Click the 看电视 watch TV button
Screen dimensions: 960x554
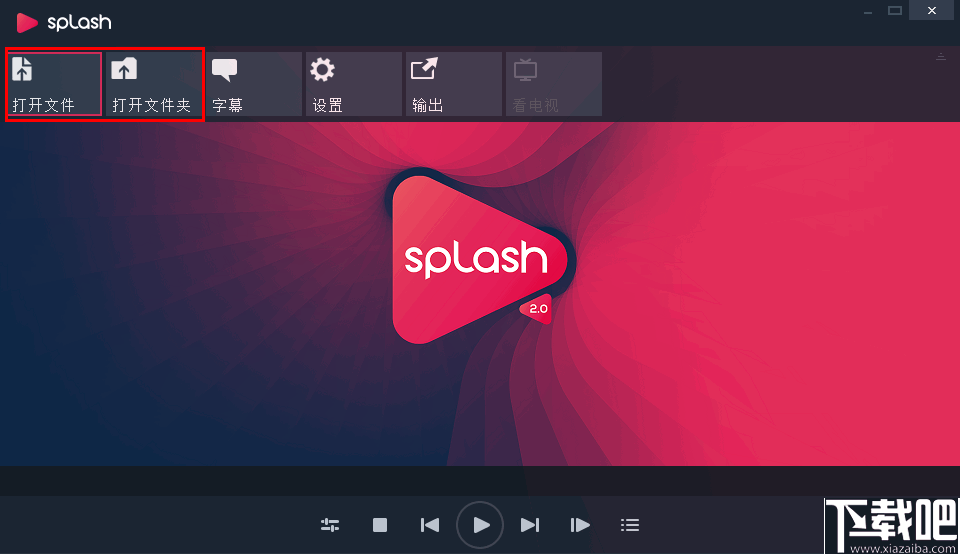pos(554,84)
